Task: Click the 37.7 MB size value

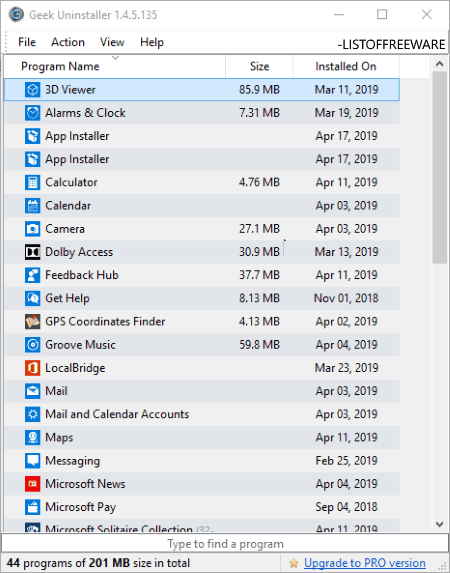Action: click(x=259, y=275)
